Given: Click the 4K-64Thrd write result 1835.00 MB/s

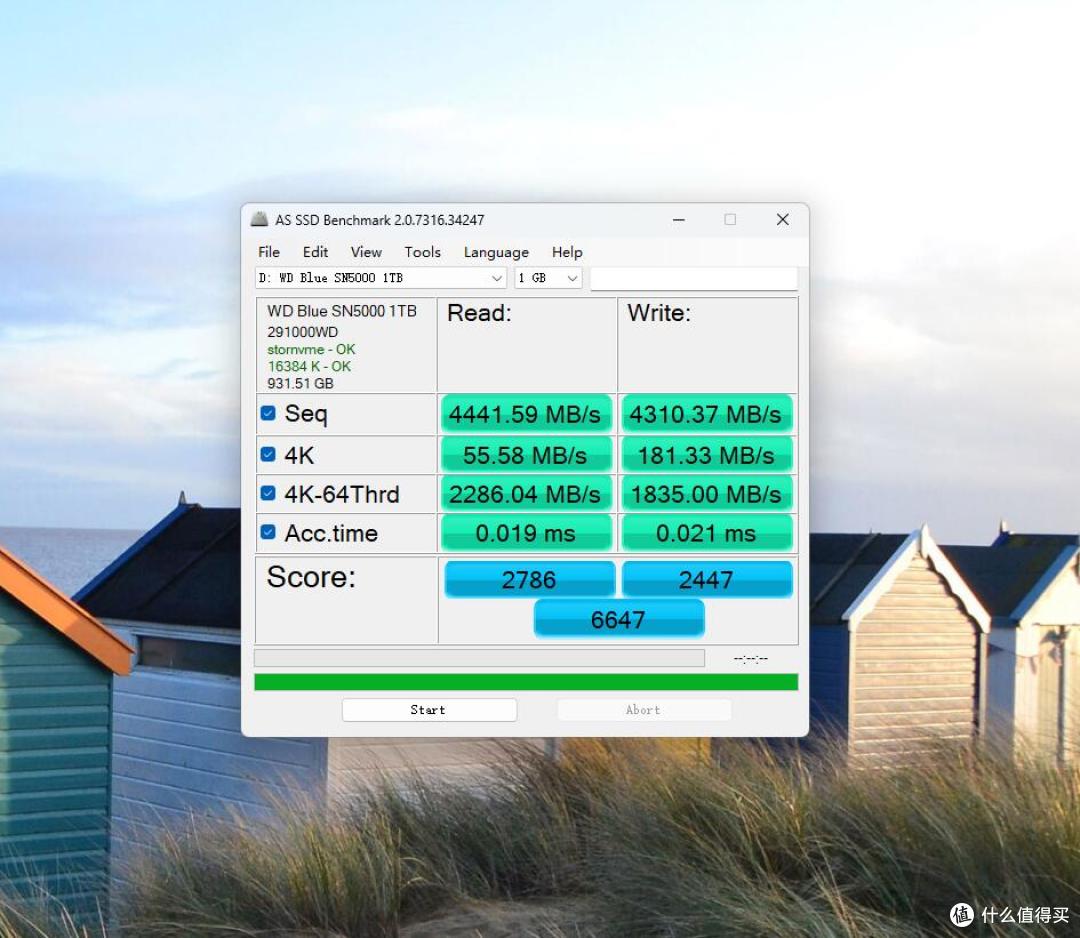Looking at the screenshot, I should (x=706, y=494).
